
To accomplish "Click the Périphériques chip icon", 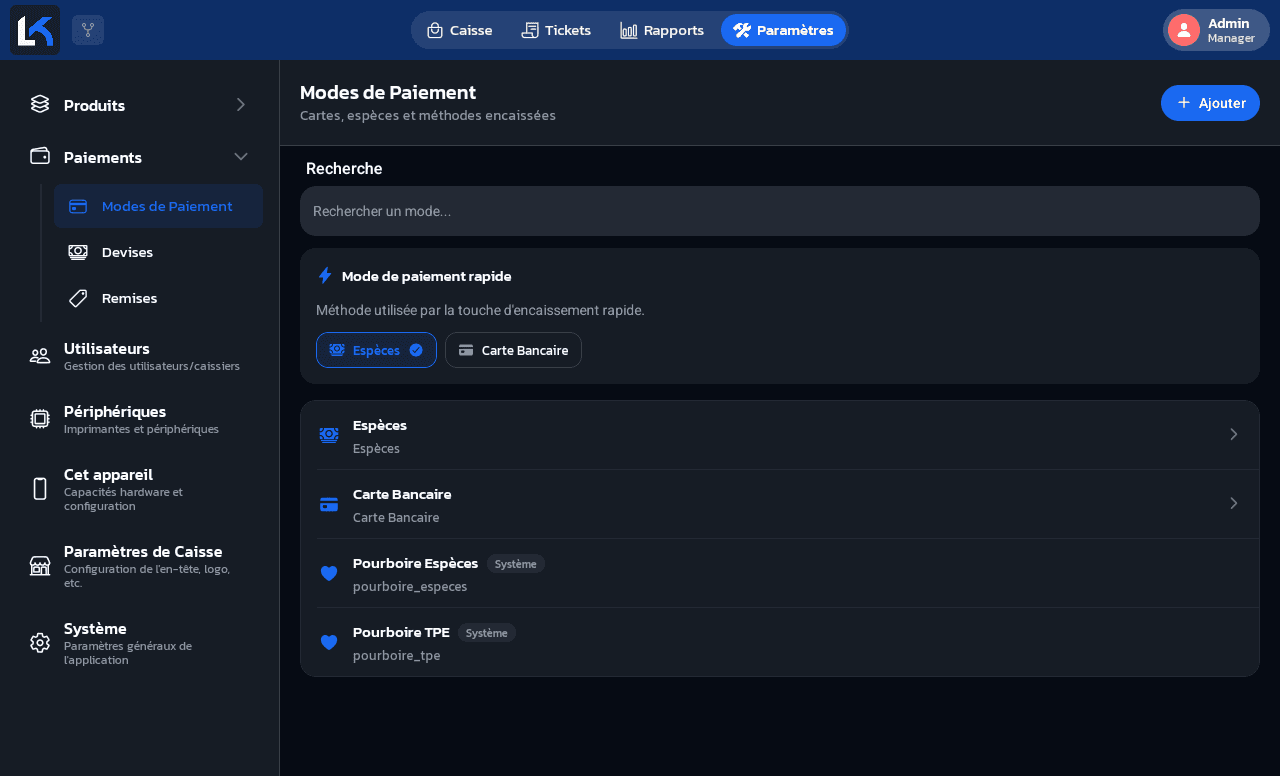I will click(x=40, y=419).
